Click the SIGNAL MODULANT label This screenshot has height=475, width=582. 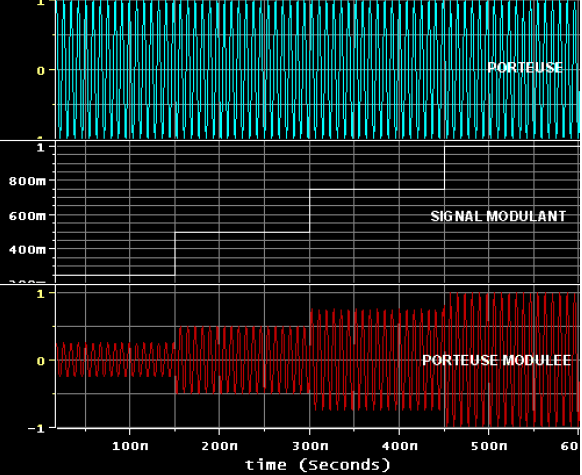498,216
